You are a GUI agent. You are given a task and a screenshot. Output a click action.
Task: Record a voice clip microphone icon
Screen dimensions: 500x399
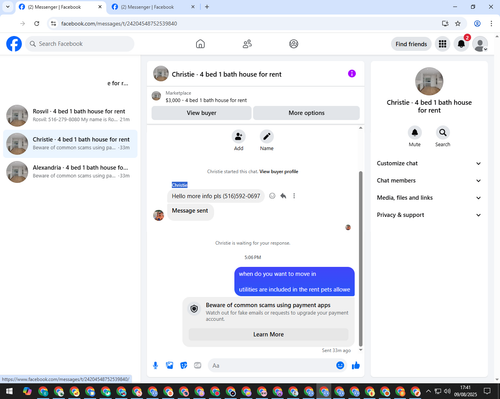155,366
